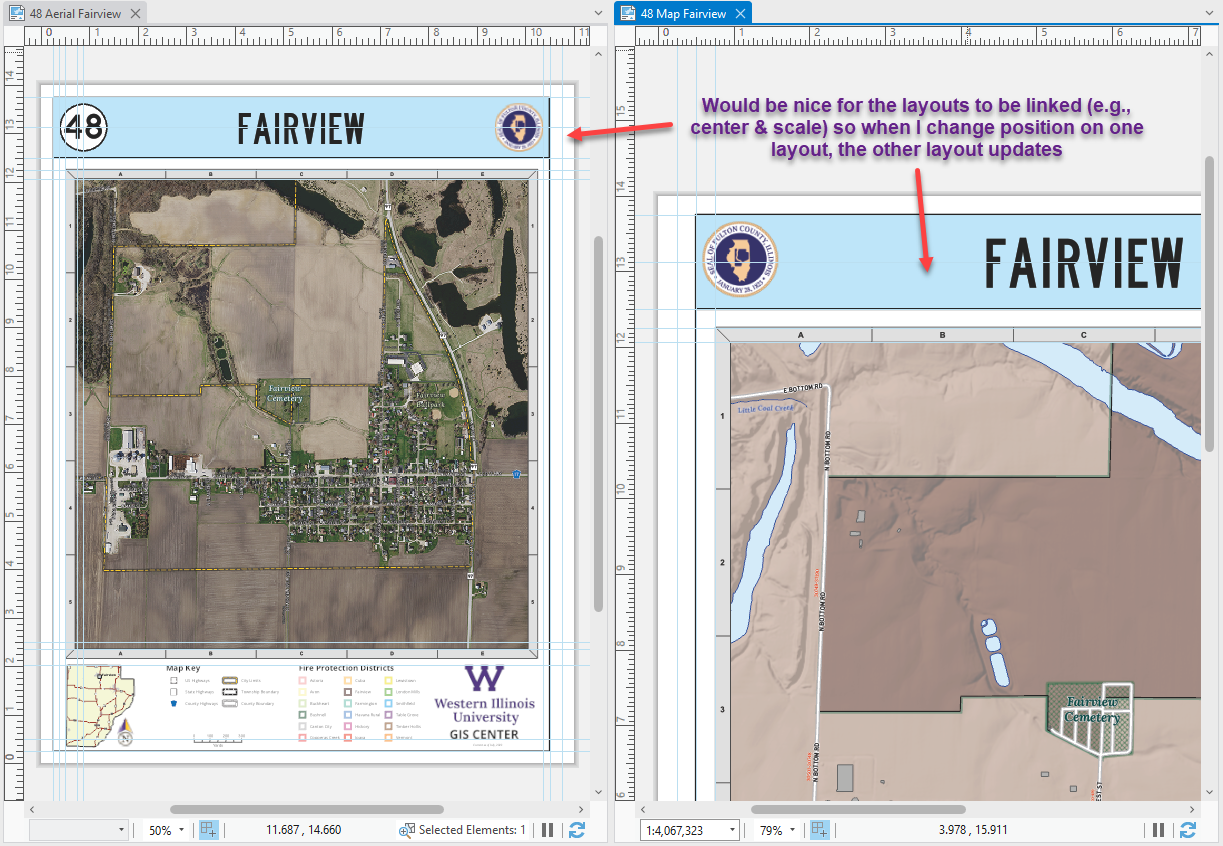Click the empty scale box in the left status bar

78,829
